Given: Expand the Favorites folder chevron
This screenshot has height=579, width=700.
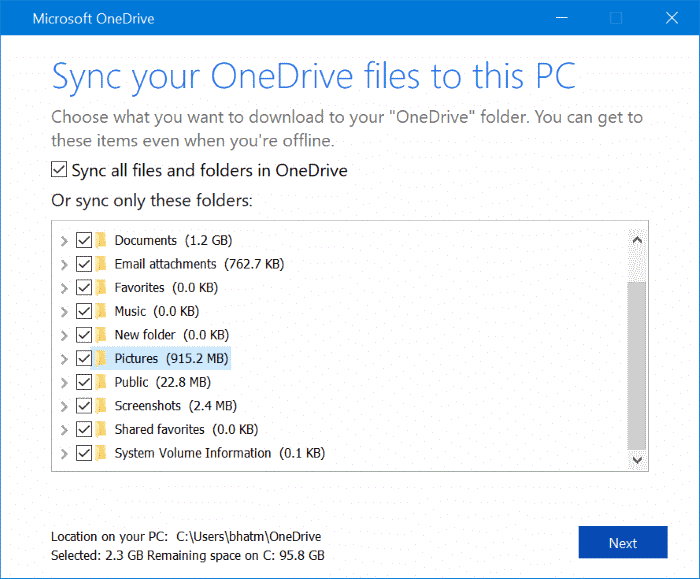Looking at the screenshot, I should tap(64, 288).
